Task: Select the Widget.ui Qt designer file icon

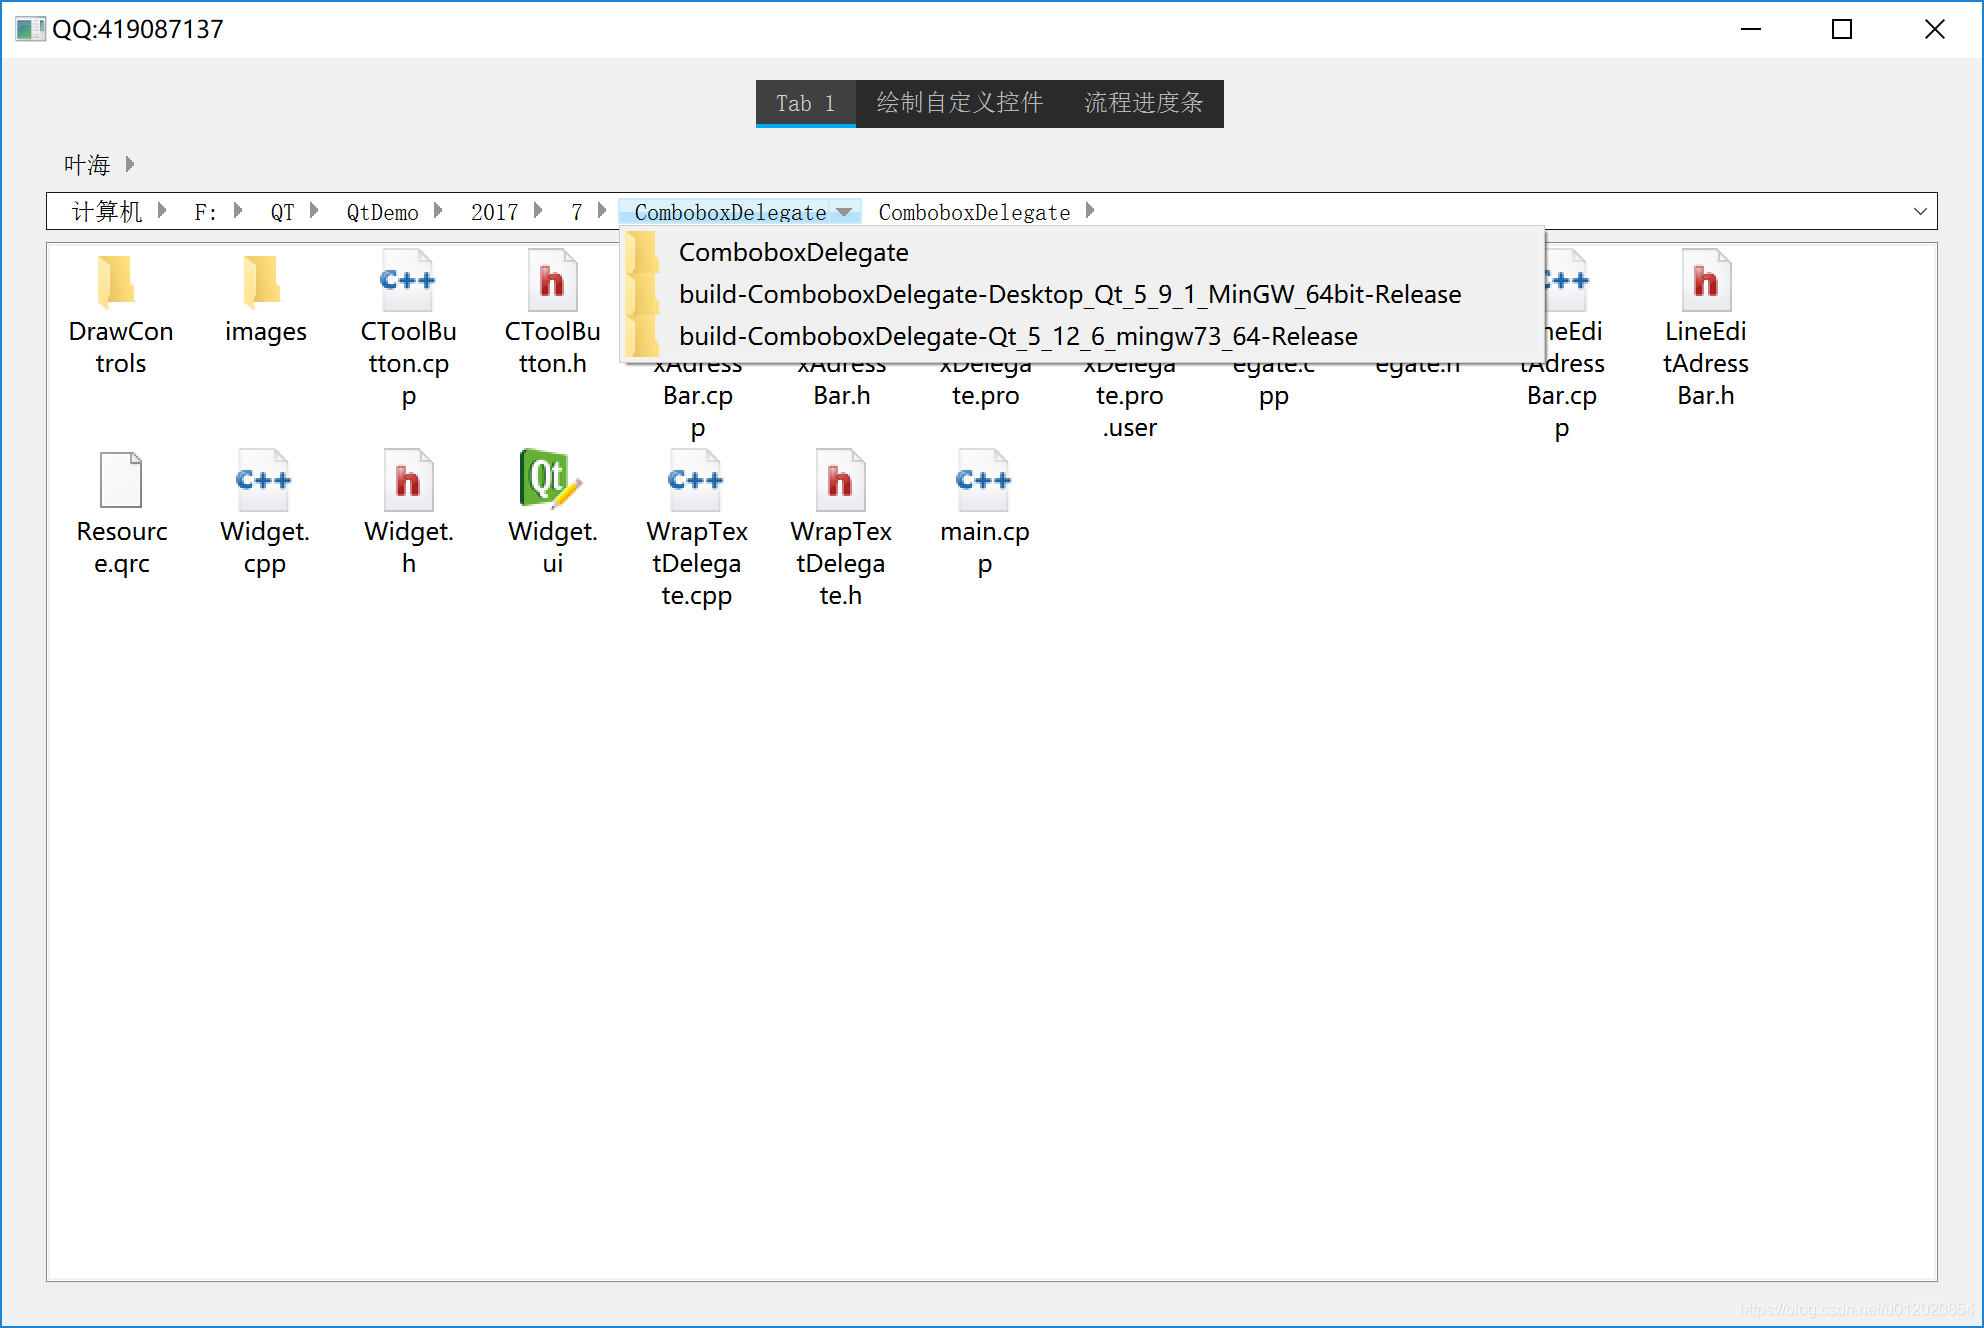Action: 550,478
